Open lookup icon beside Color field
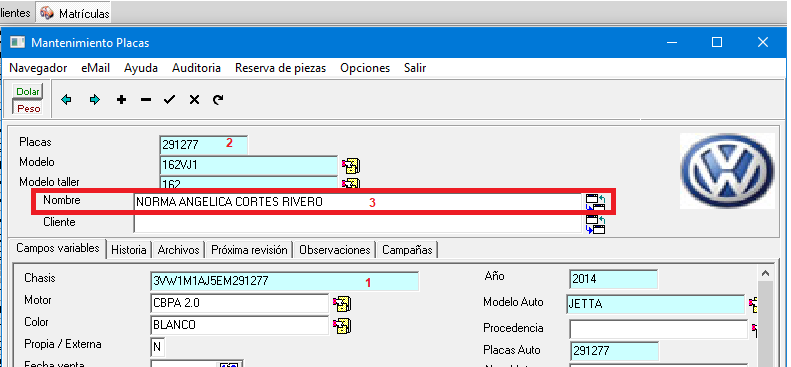791x367 pixels. [342, 326]
